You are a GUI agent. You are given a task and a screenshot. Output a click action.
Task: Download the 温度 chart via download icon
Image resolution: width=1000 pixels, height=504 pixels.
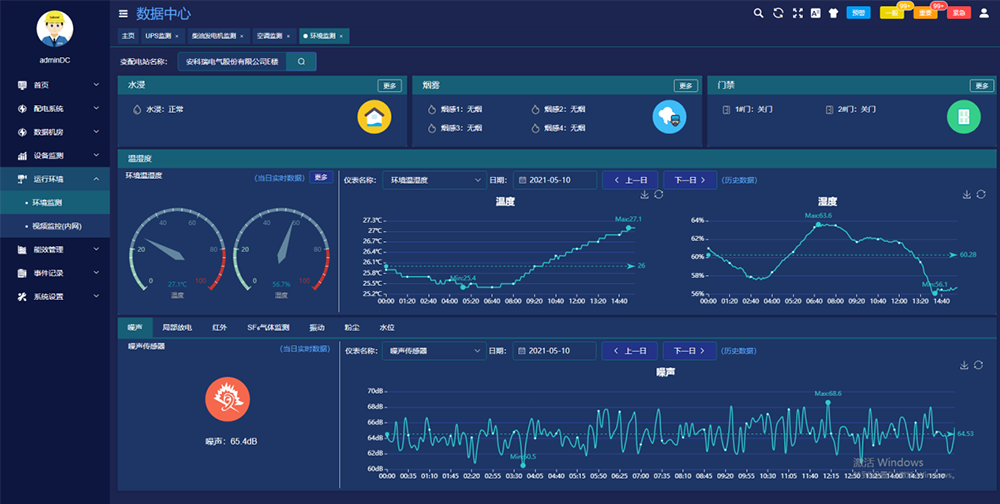point(645,194)
